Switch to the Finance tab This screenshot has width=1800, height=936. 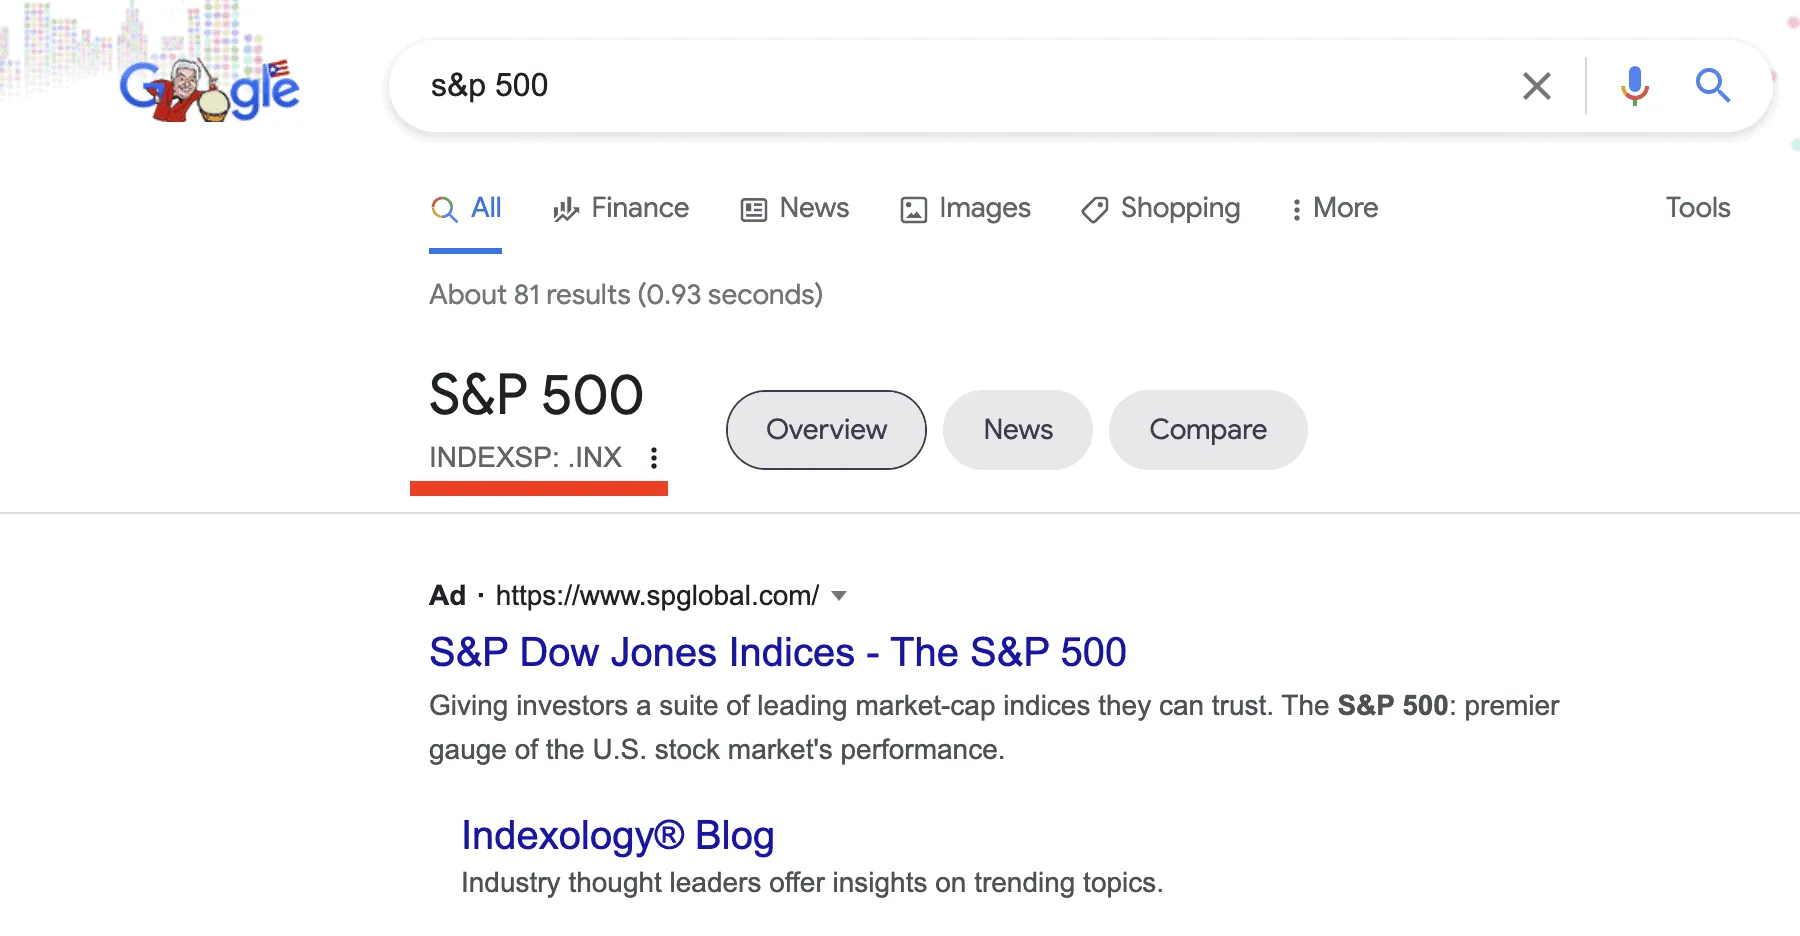point(621,208)
